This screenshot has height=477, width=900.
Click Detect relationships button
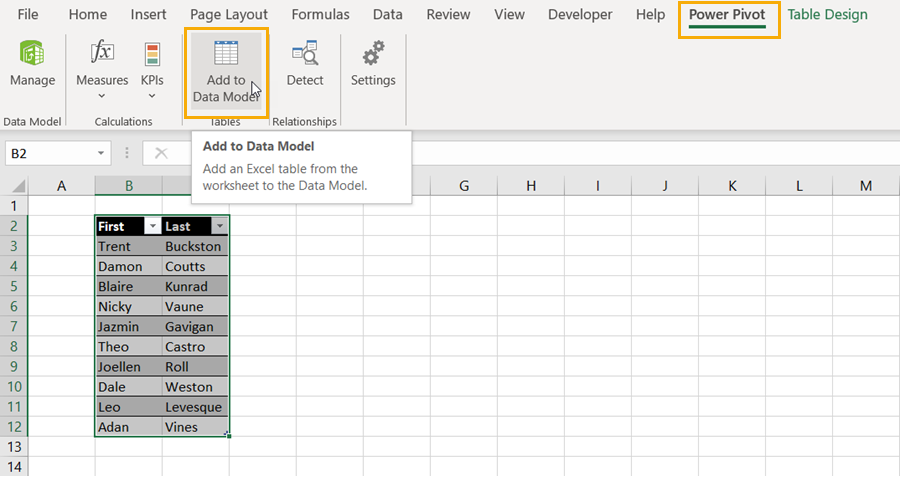tap(305, 64)
